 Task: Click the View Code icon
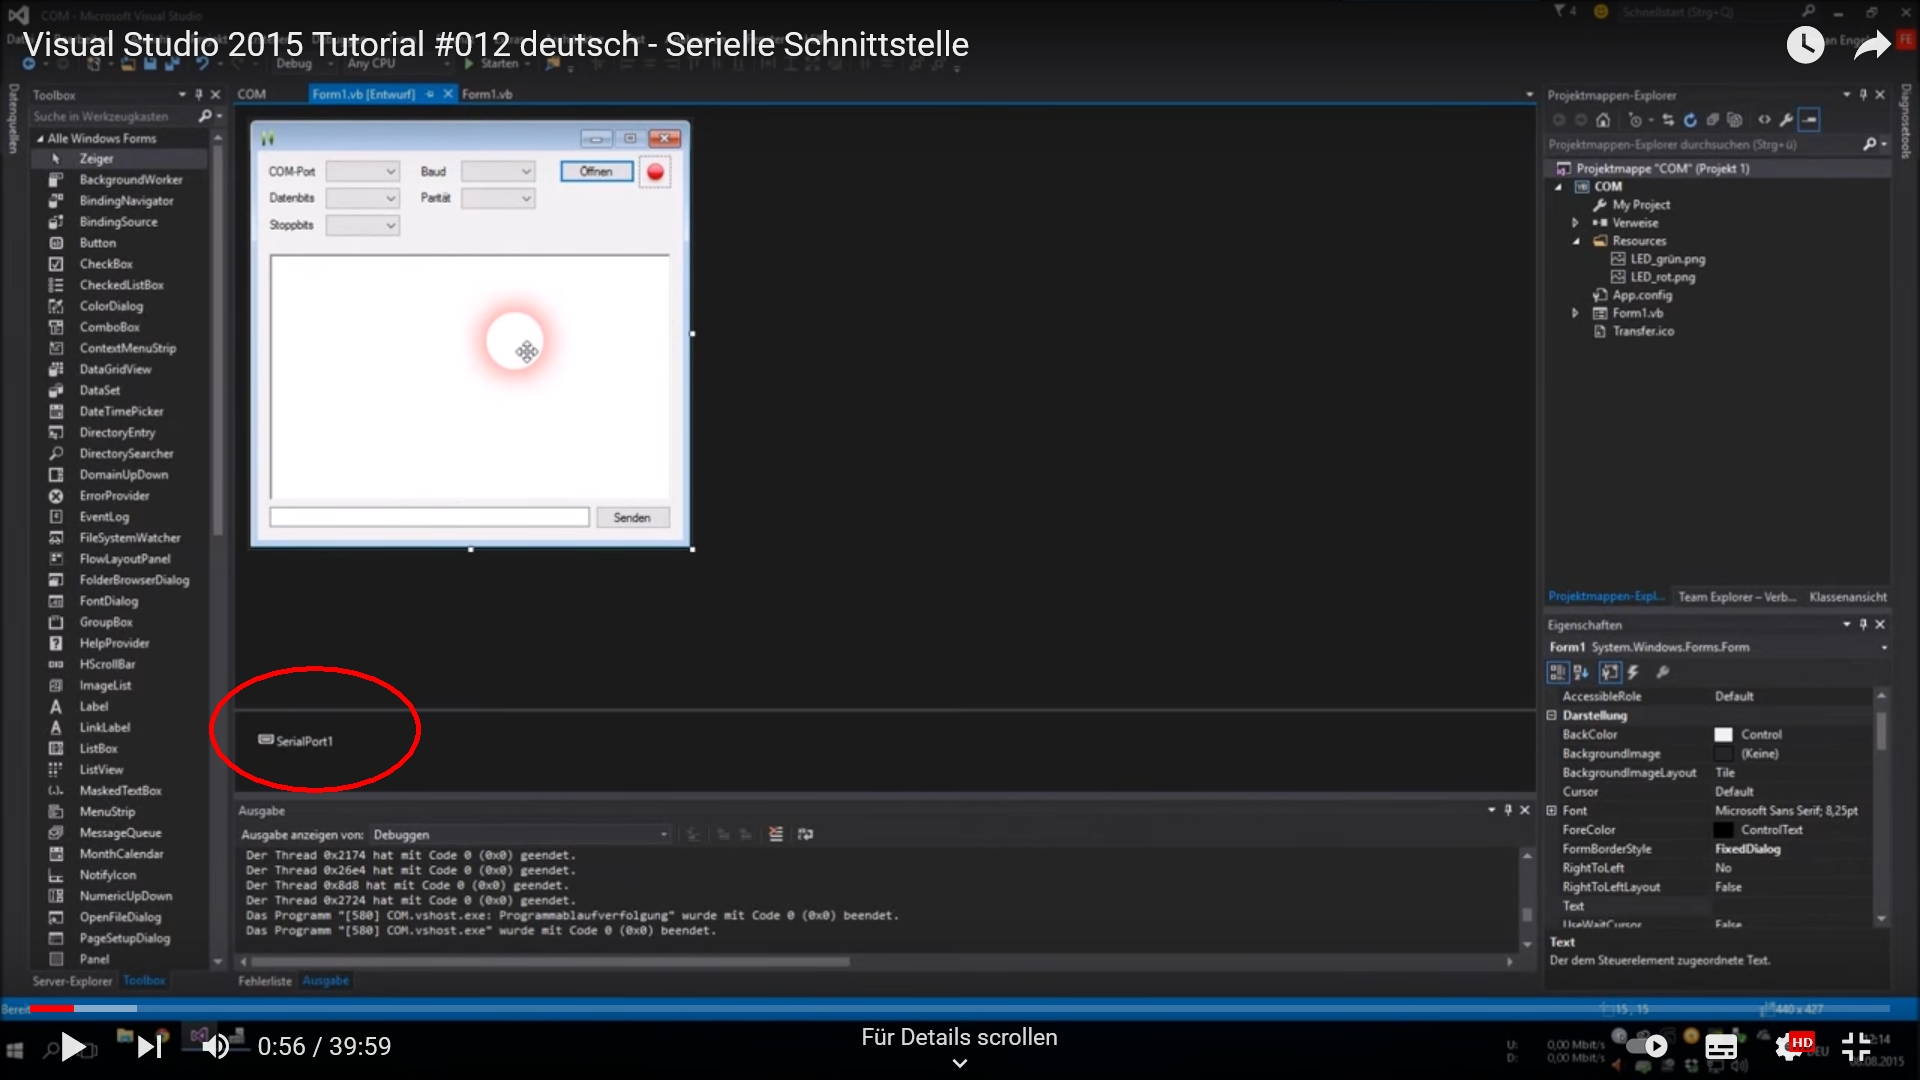1764,120
